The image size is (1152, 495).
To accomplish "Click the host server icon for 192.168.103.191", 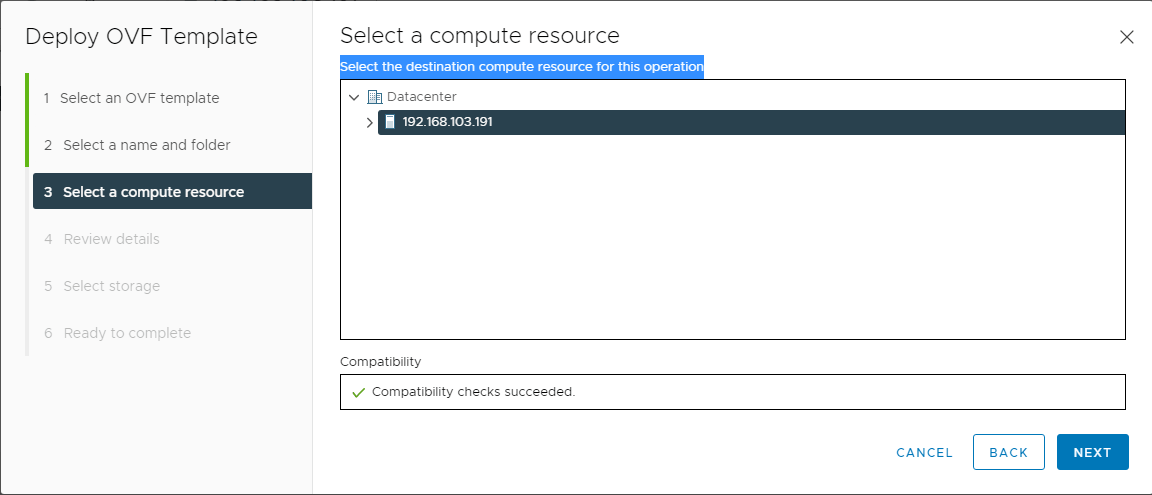I will 390,122.
